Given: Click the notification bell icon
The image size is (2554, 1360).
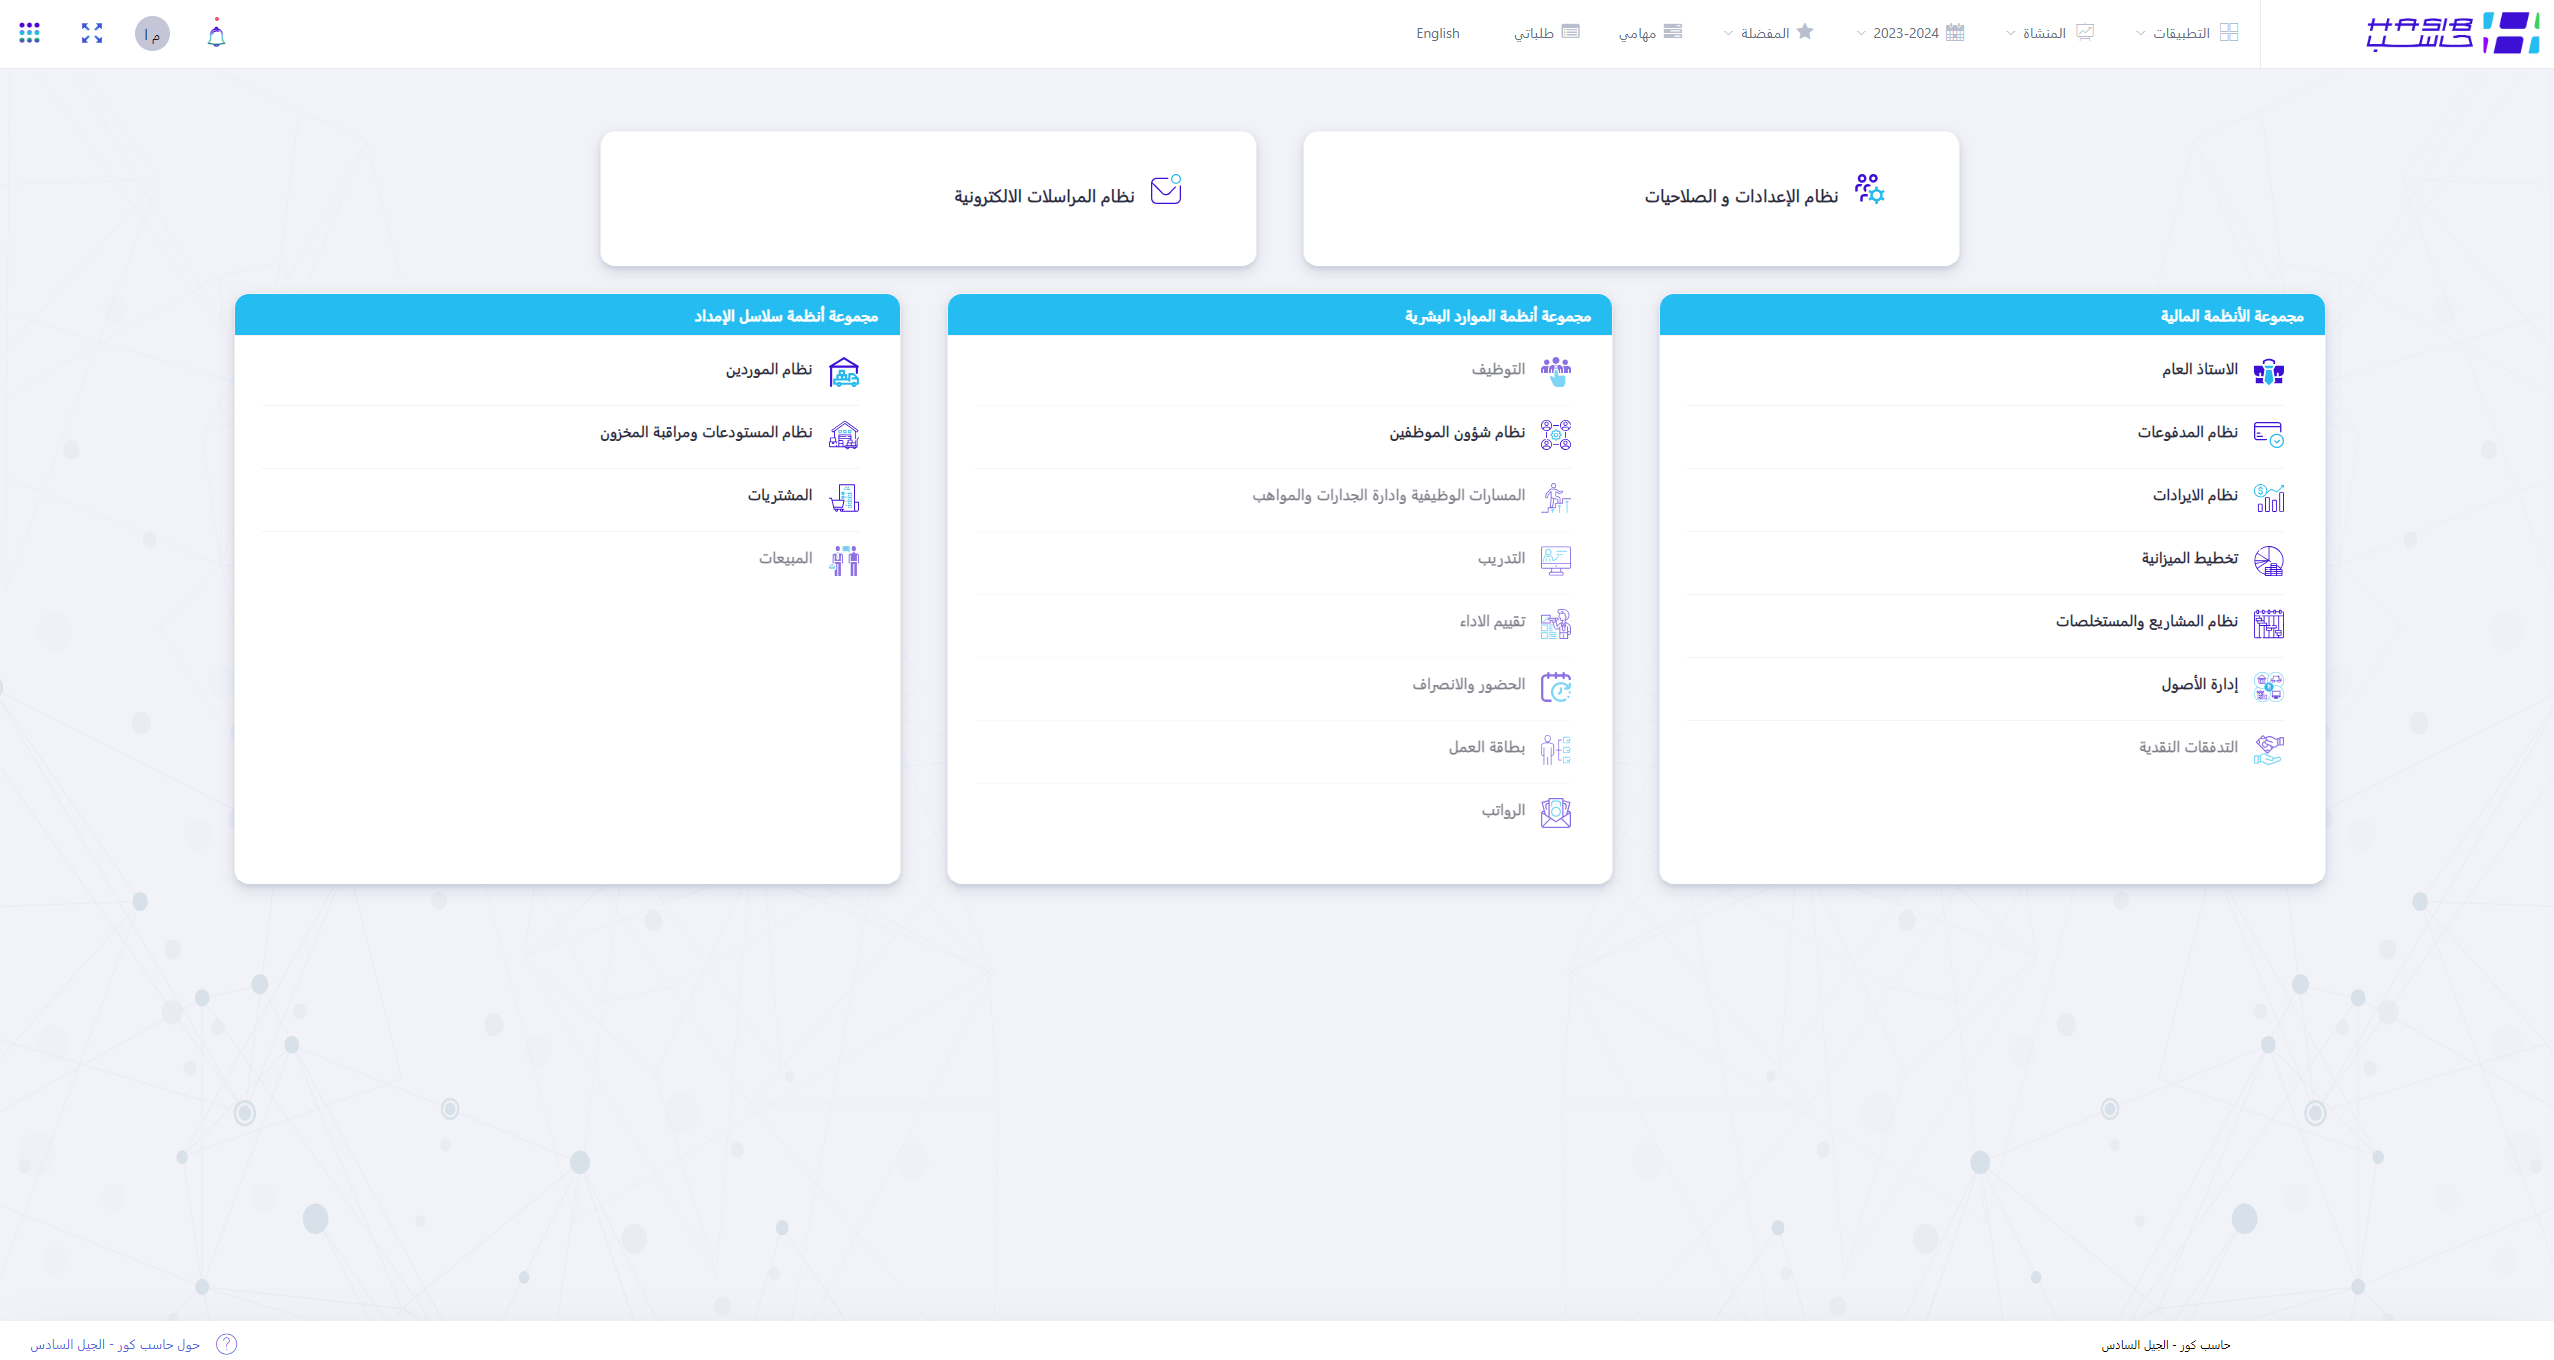Looking at the screenshot, I should [x=216, y=35].
